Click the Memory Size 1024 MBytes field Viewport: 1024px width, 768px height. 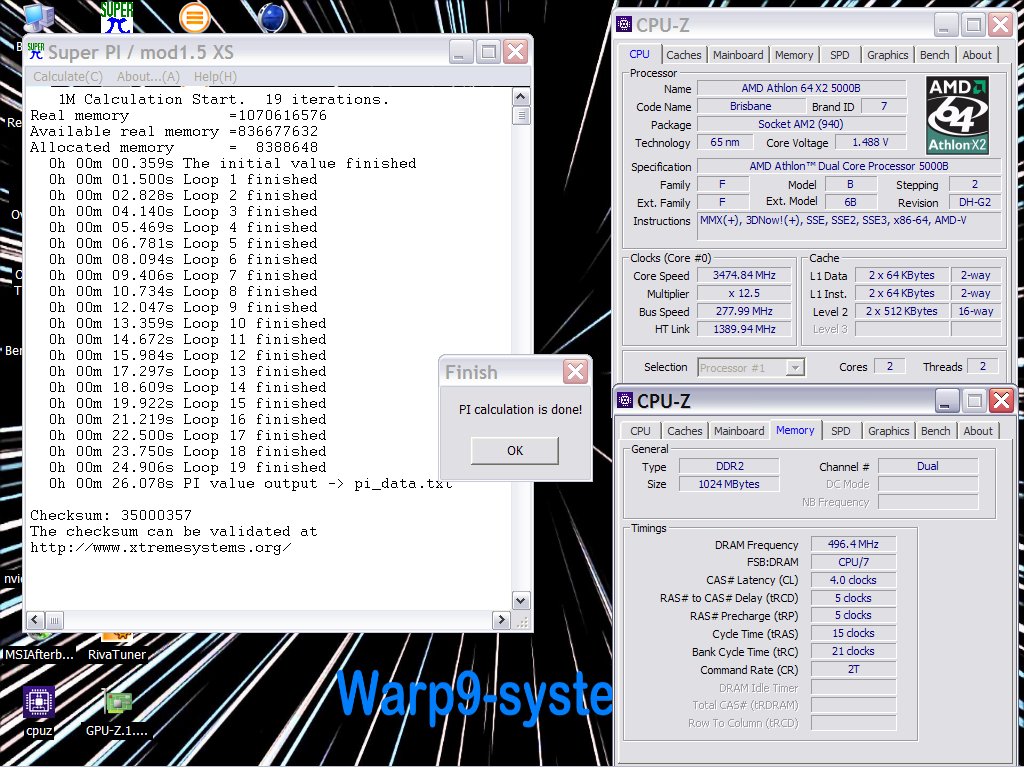point(729,484)
